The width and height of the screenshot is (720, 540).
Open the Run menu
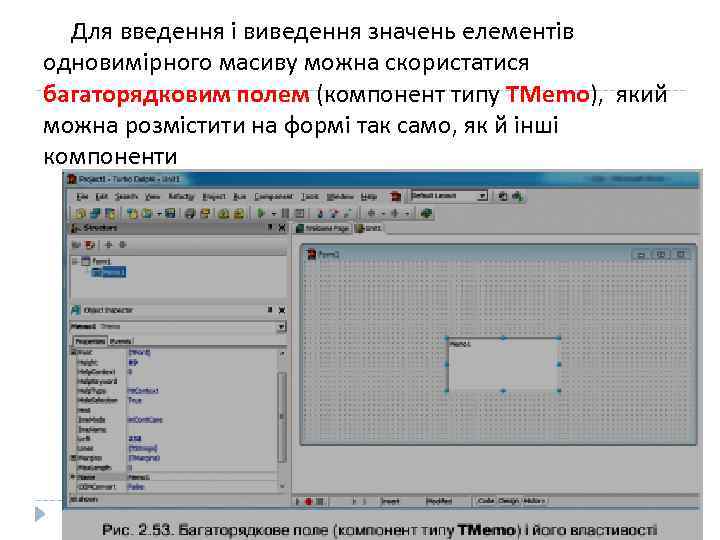pyautogui.click(x=240, y=197)
